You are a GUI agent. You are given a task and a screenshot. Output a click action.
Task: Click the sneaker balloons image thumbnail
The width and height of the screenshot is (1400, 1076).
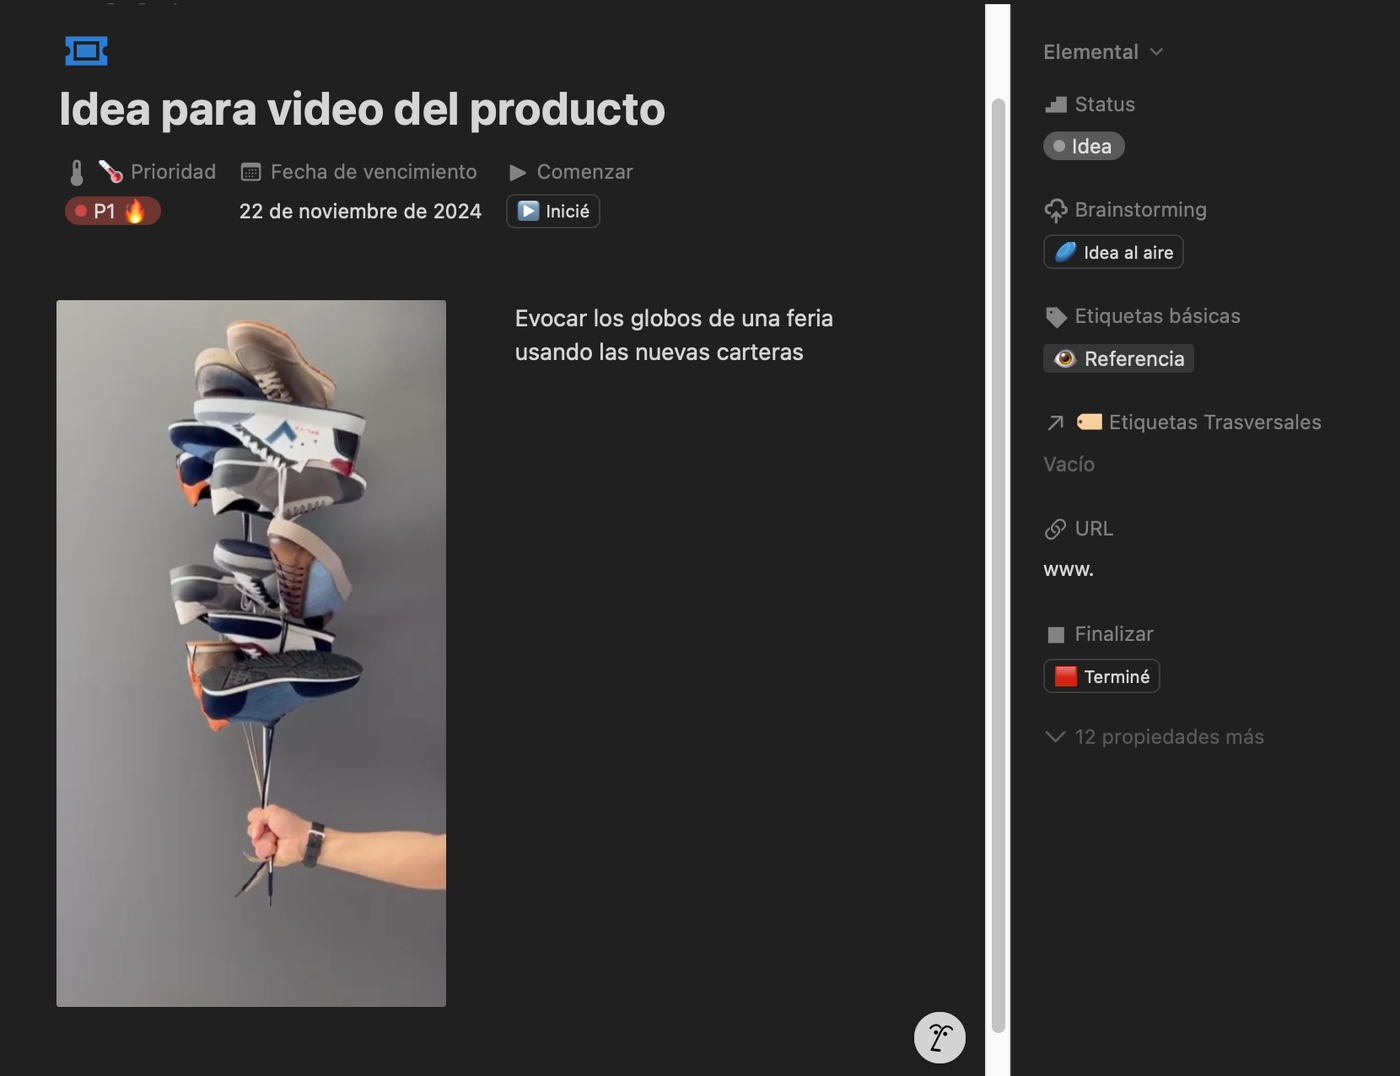coord(251,652)
